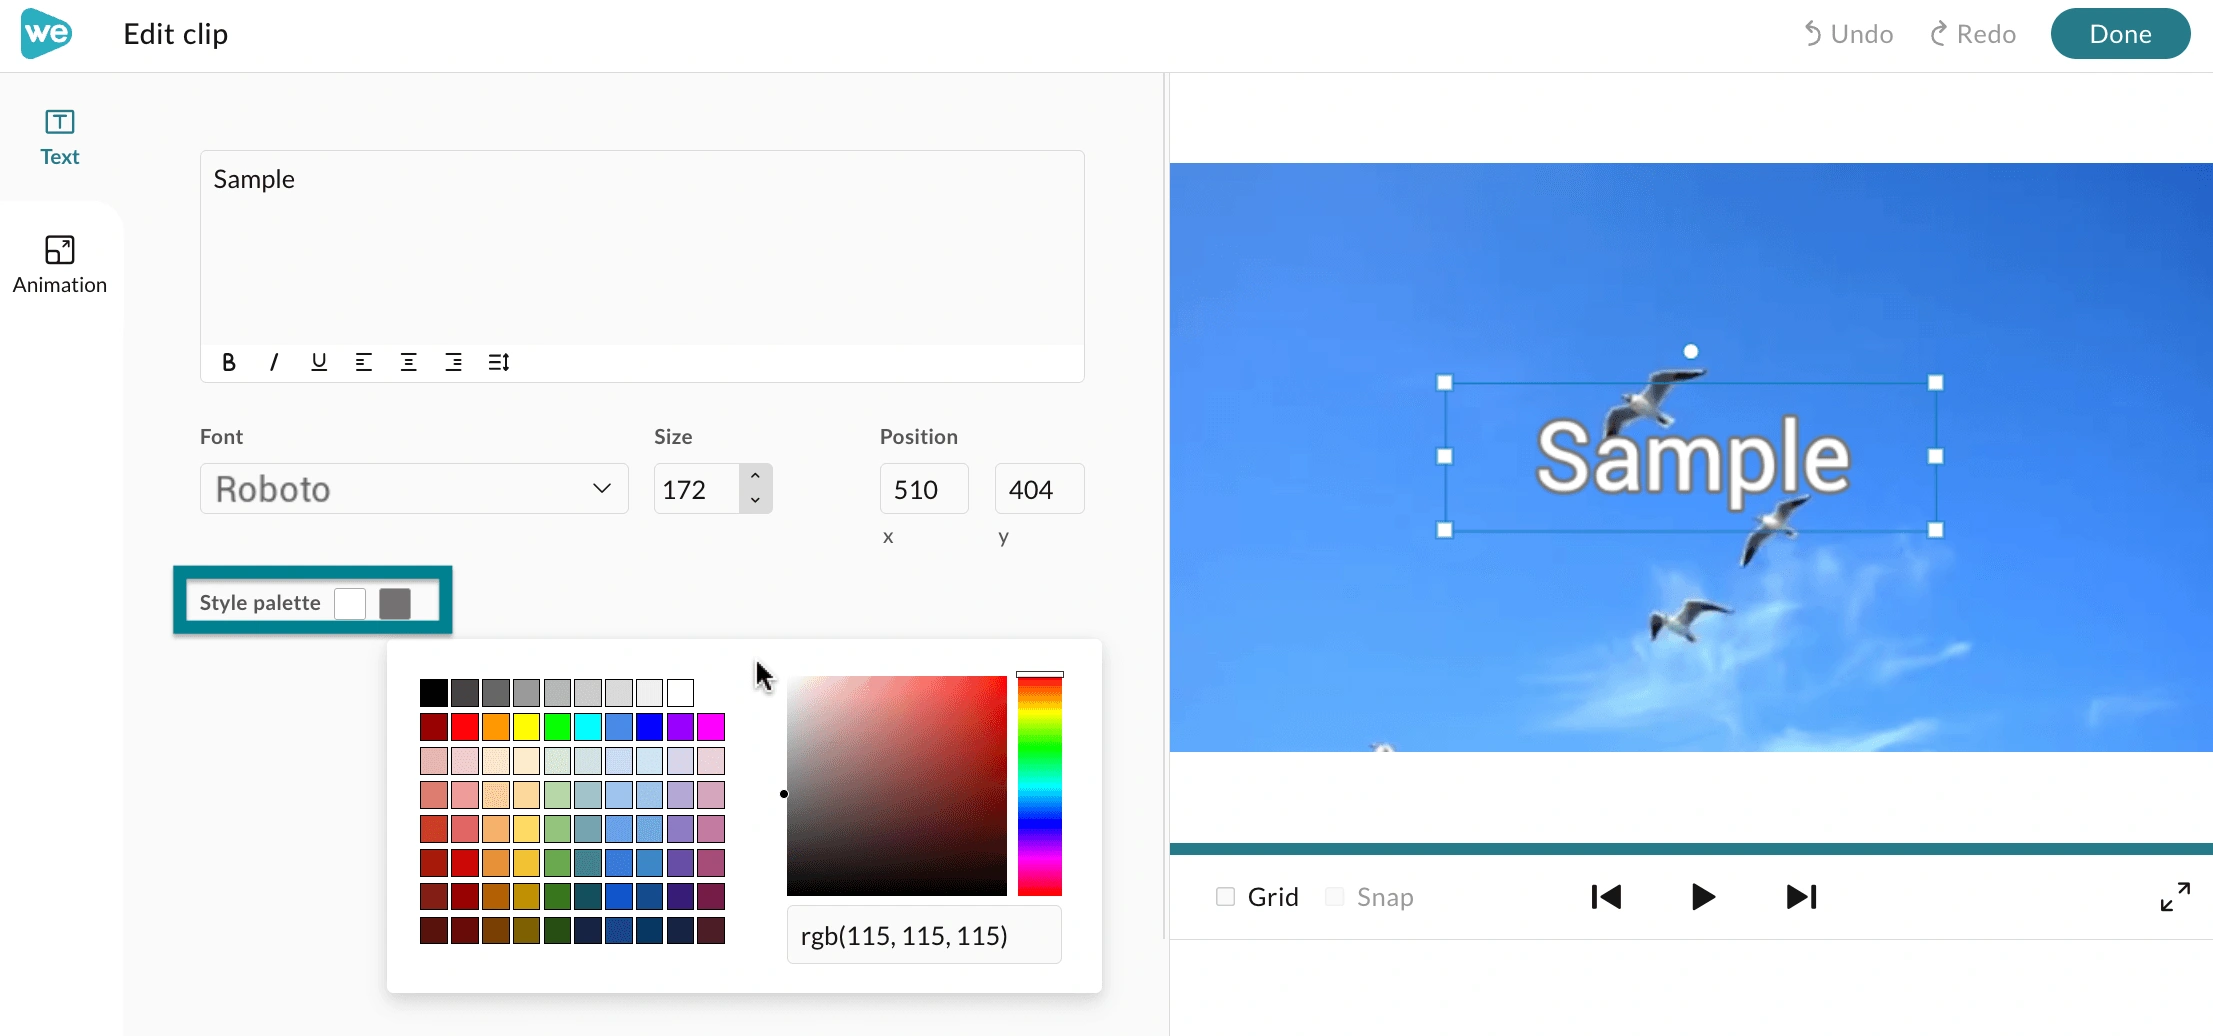2213x1036 pixels.
Task: Pick the orange swatch
Action: [x=496, y=727]
